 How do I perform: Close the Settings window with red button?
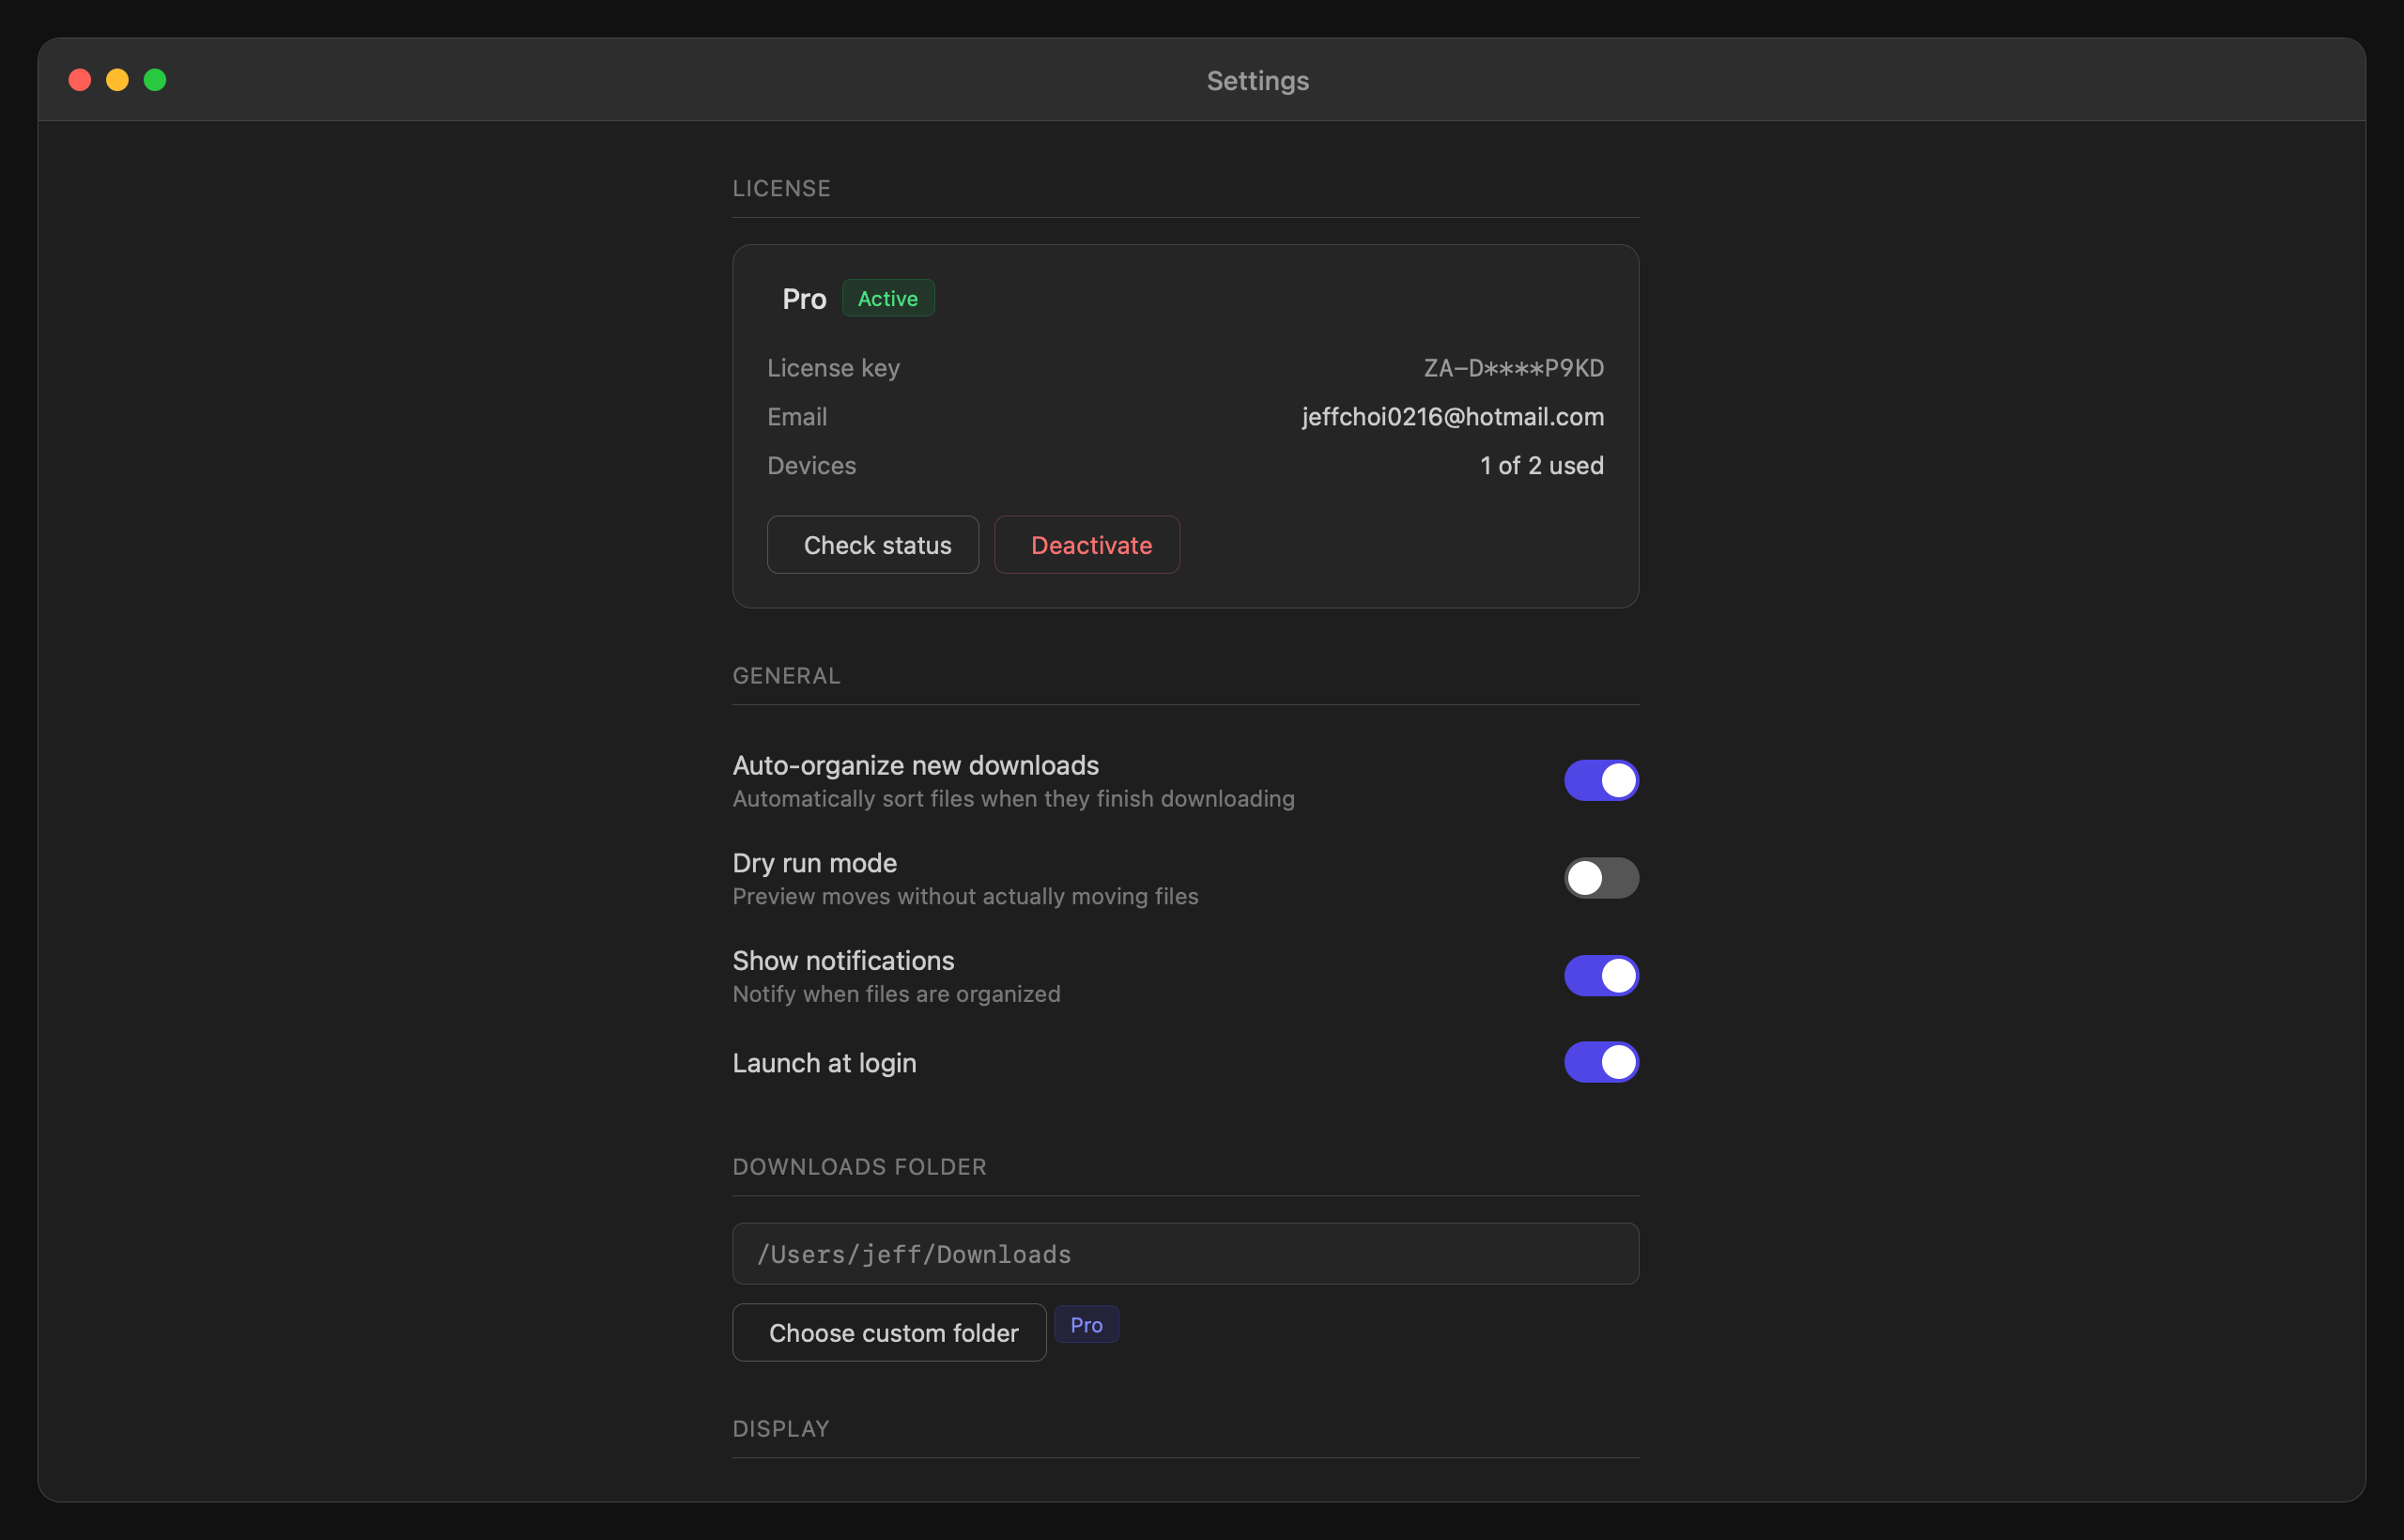[x=80, y=80]
